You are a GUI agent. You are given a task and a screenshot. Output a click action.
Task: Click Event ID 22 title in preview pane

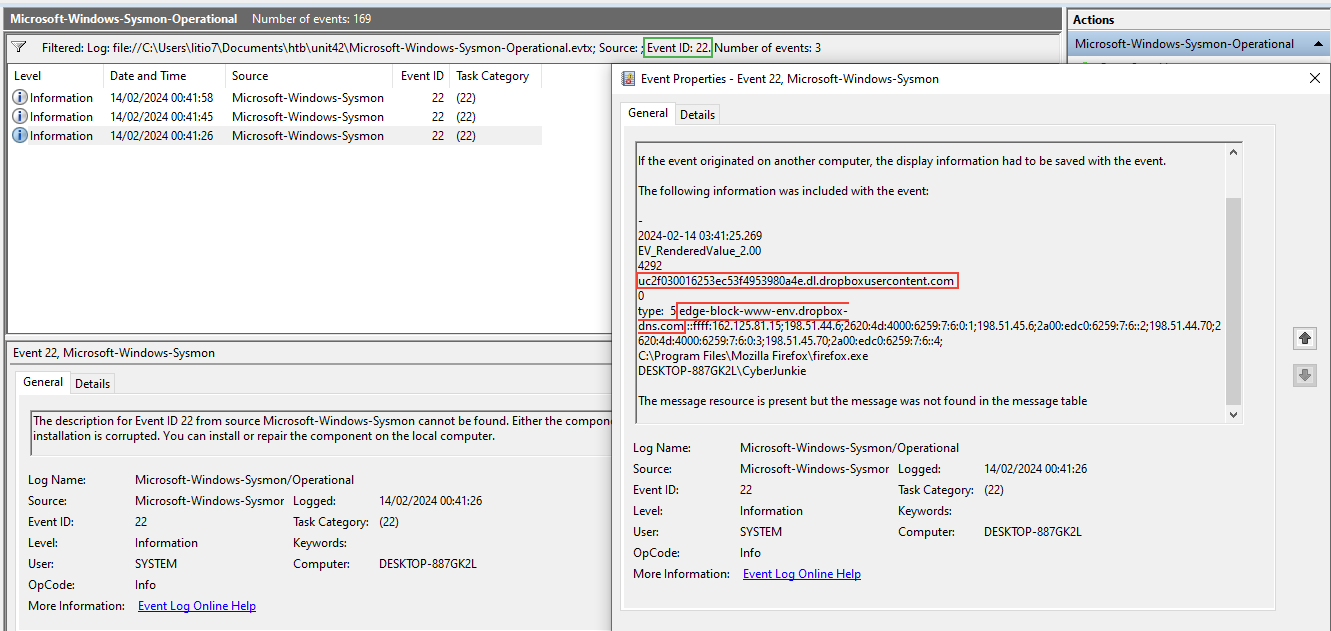tap(114, 353)
